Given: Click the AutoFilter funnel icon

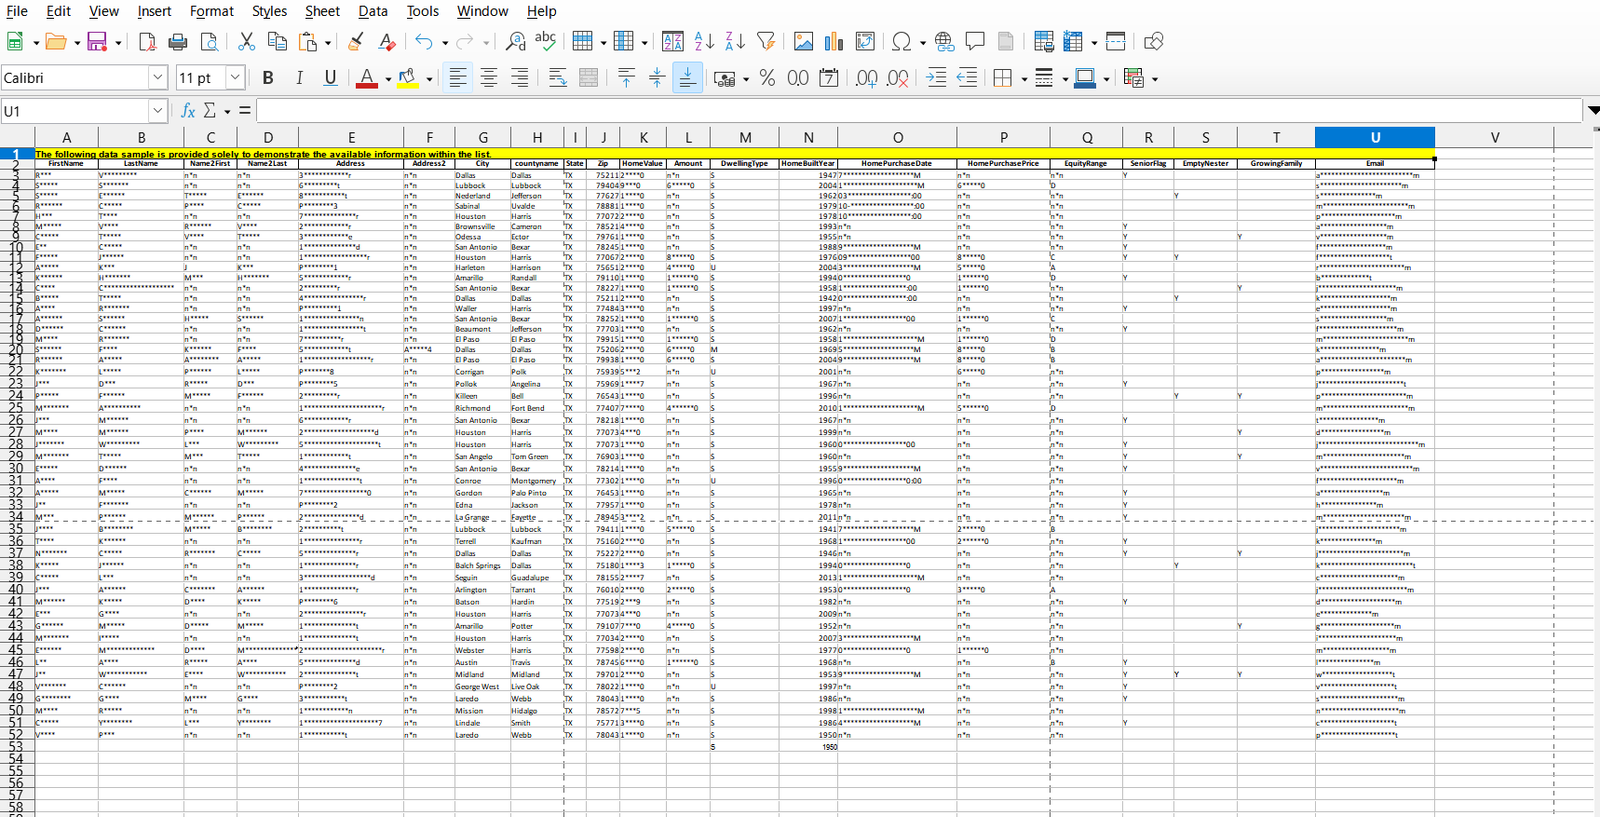Looking at the screenshot, I should pos(766,41).
